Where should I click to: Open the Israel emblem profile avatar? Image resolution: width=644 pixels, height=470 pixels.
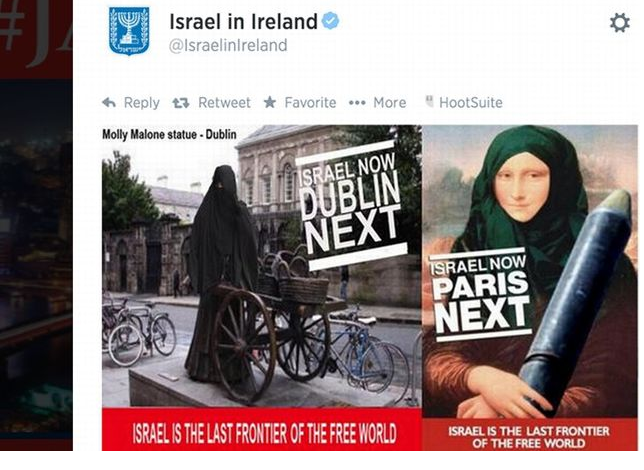pos(129,31)
